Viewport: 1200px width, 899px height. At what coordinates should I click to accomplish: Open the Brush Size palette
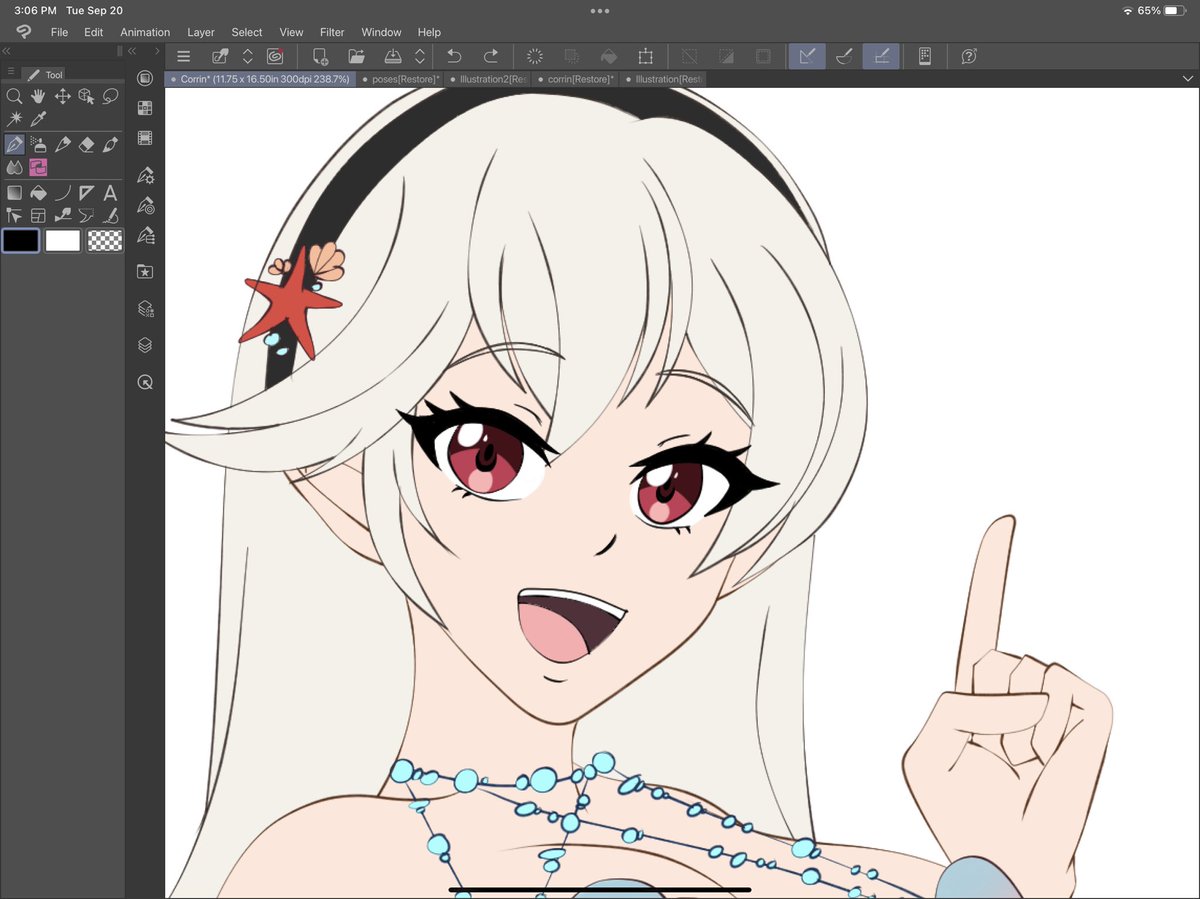coord(145,206)
